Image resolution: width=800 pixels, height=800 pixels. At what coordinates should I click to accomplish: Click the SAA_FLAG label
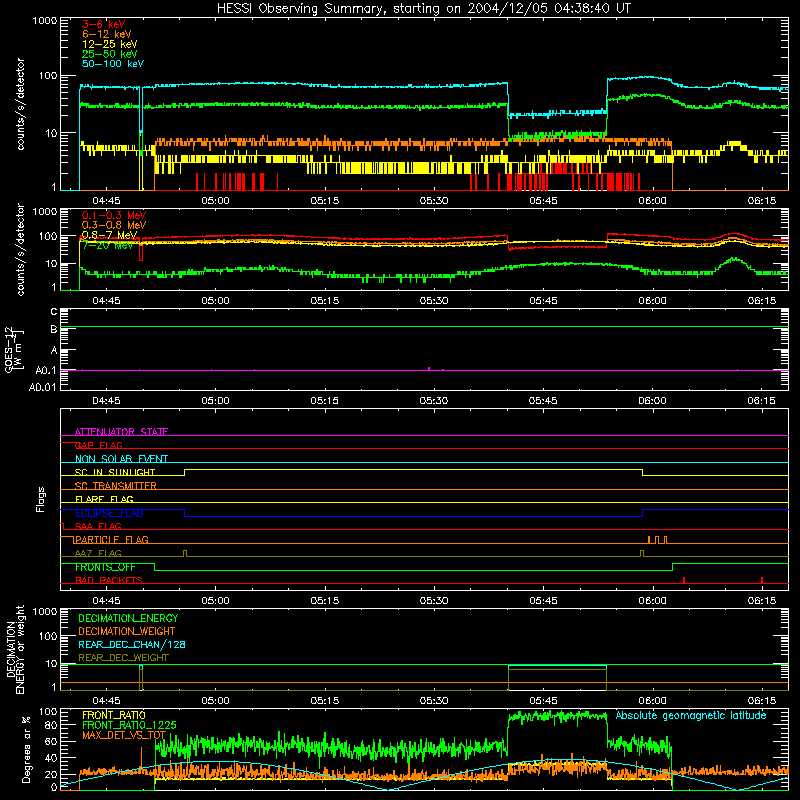(98, 526)
